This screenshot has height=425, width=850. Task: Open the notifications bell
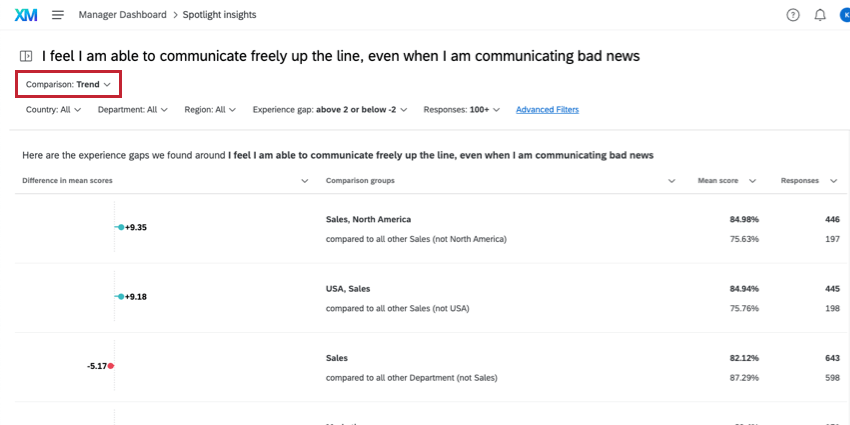point(820,15)
